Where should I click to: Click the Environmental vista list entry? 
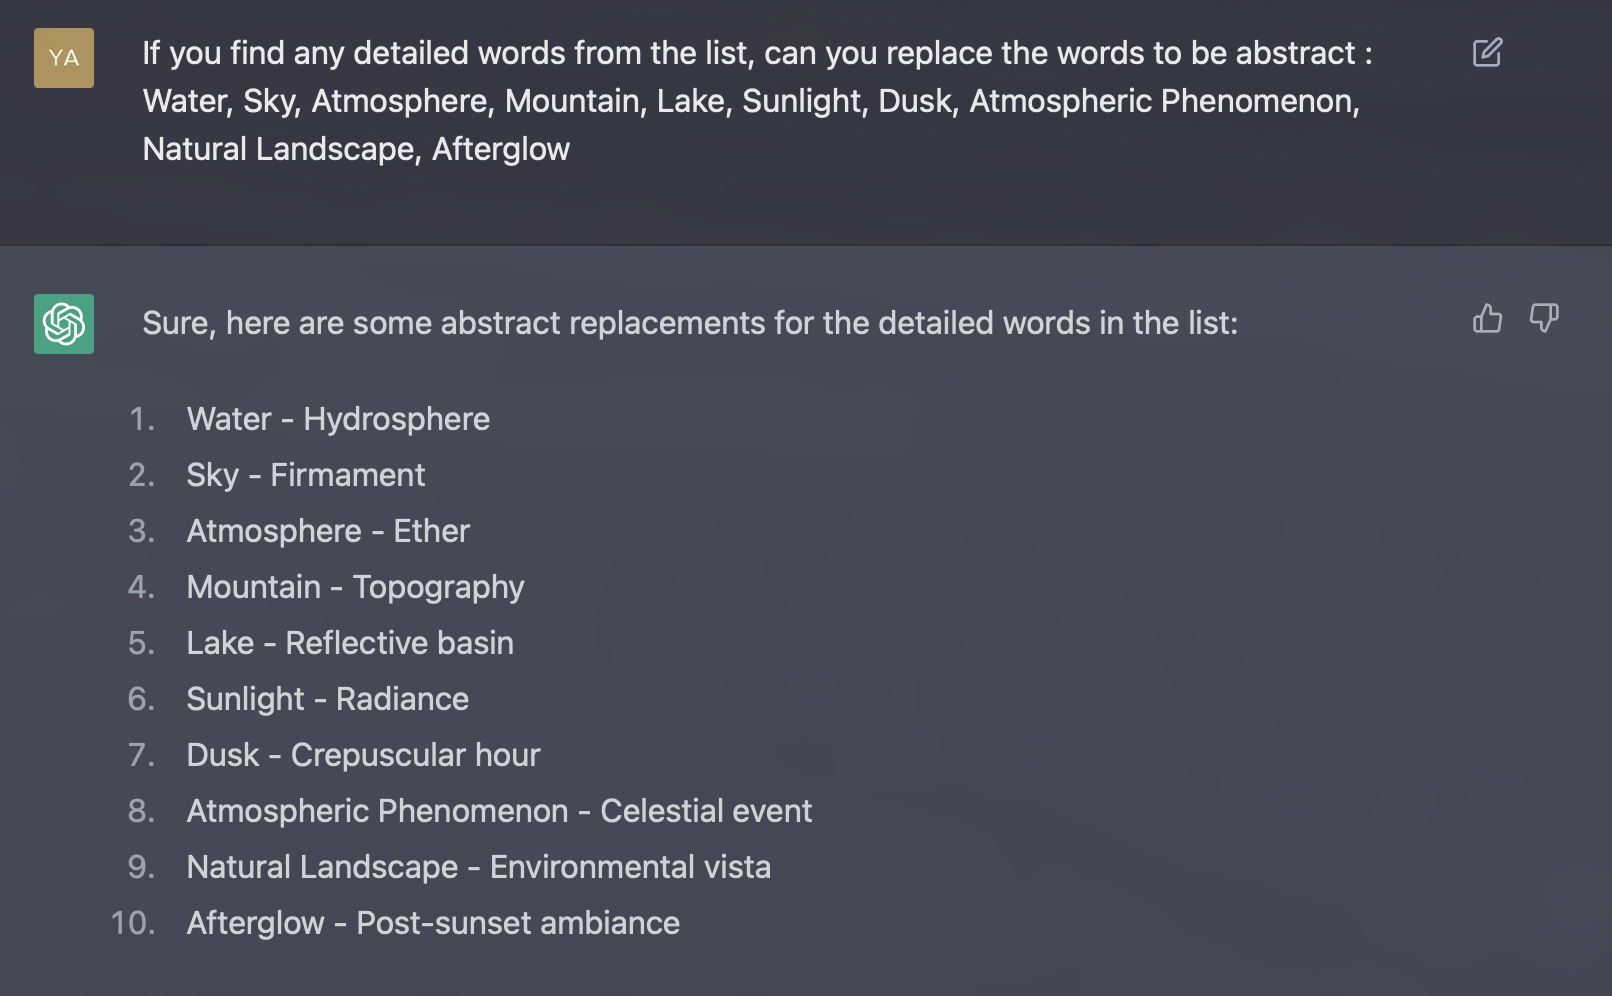point(478,867)
